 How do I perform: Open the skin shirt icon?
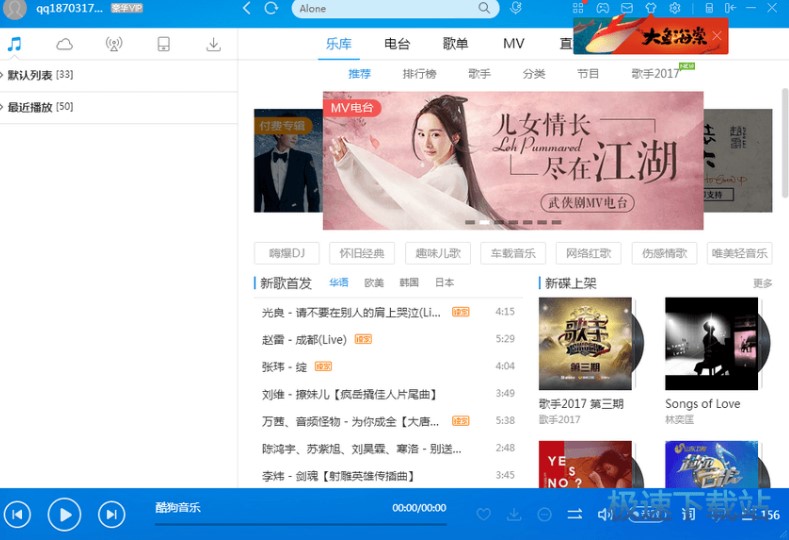[x=651, y=8]
